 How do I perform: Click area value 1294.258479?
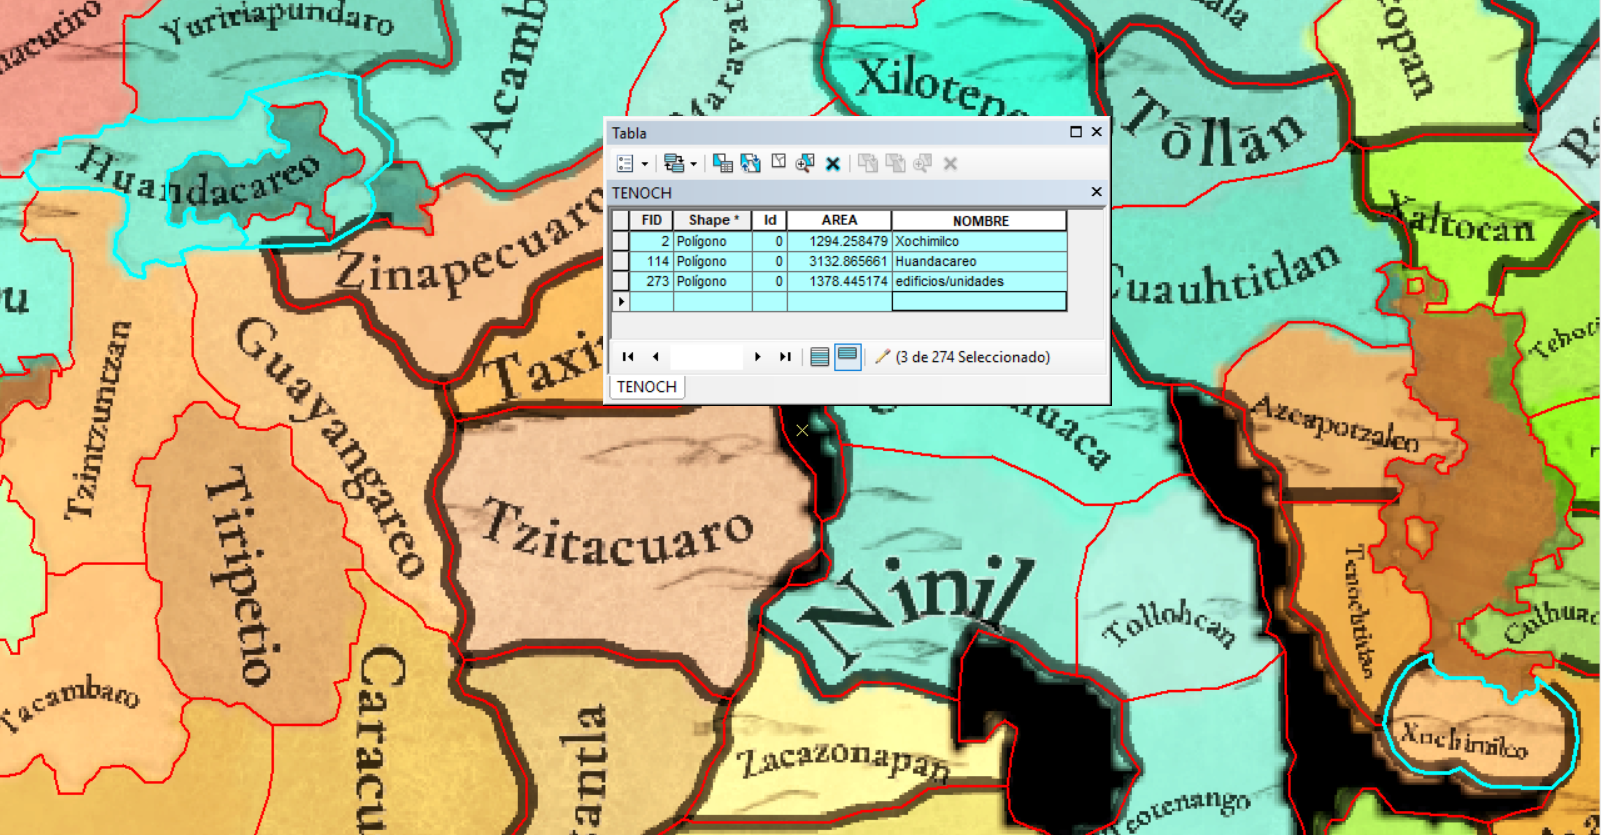click(839, 241)
